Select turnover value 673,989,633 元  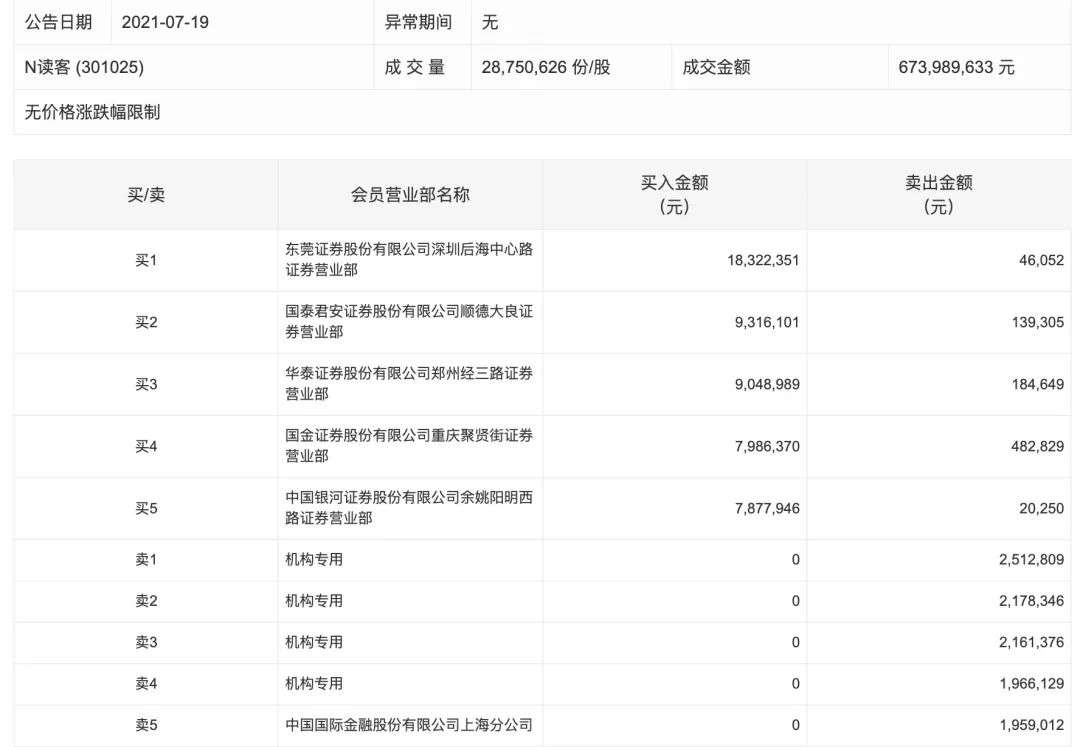click(x=956, y=67)
